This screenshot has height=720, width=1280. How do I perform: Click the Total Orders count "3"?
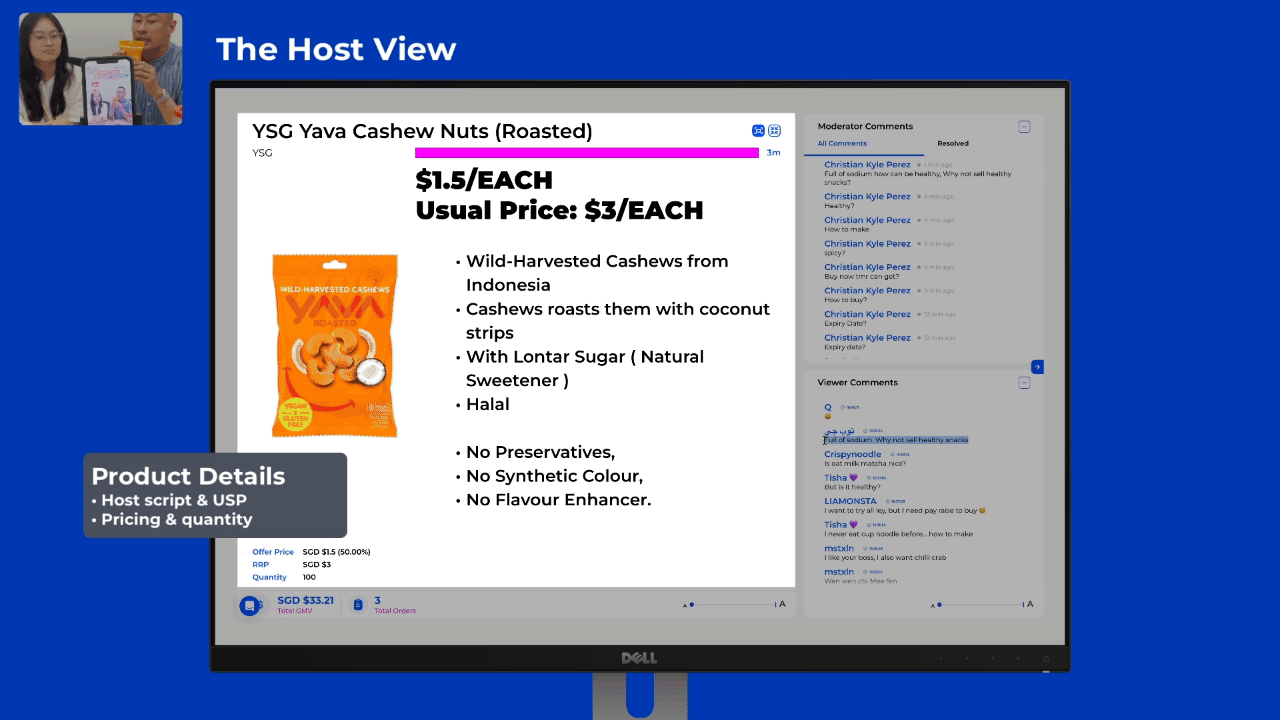pos(377,600)
